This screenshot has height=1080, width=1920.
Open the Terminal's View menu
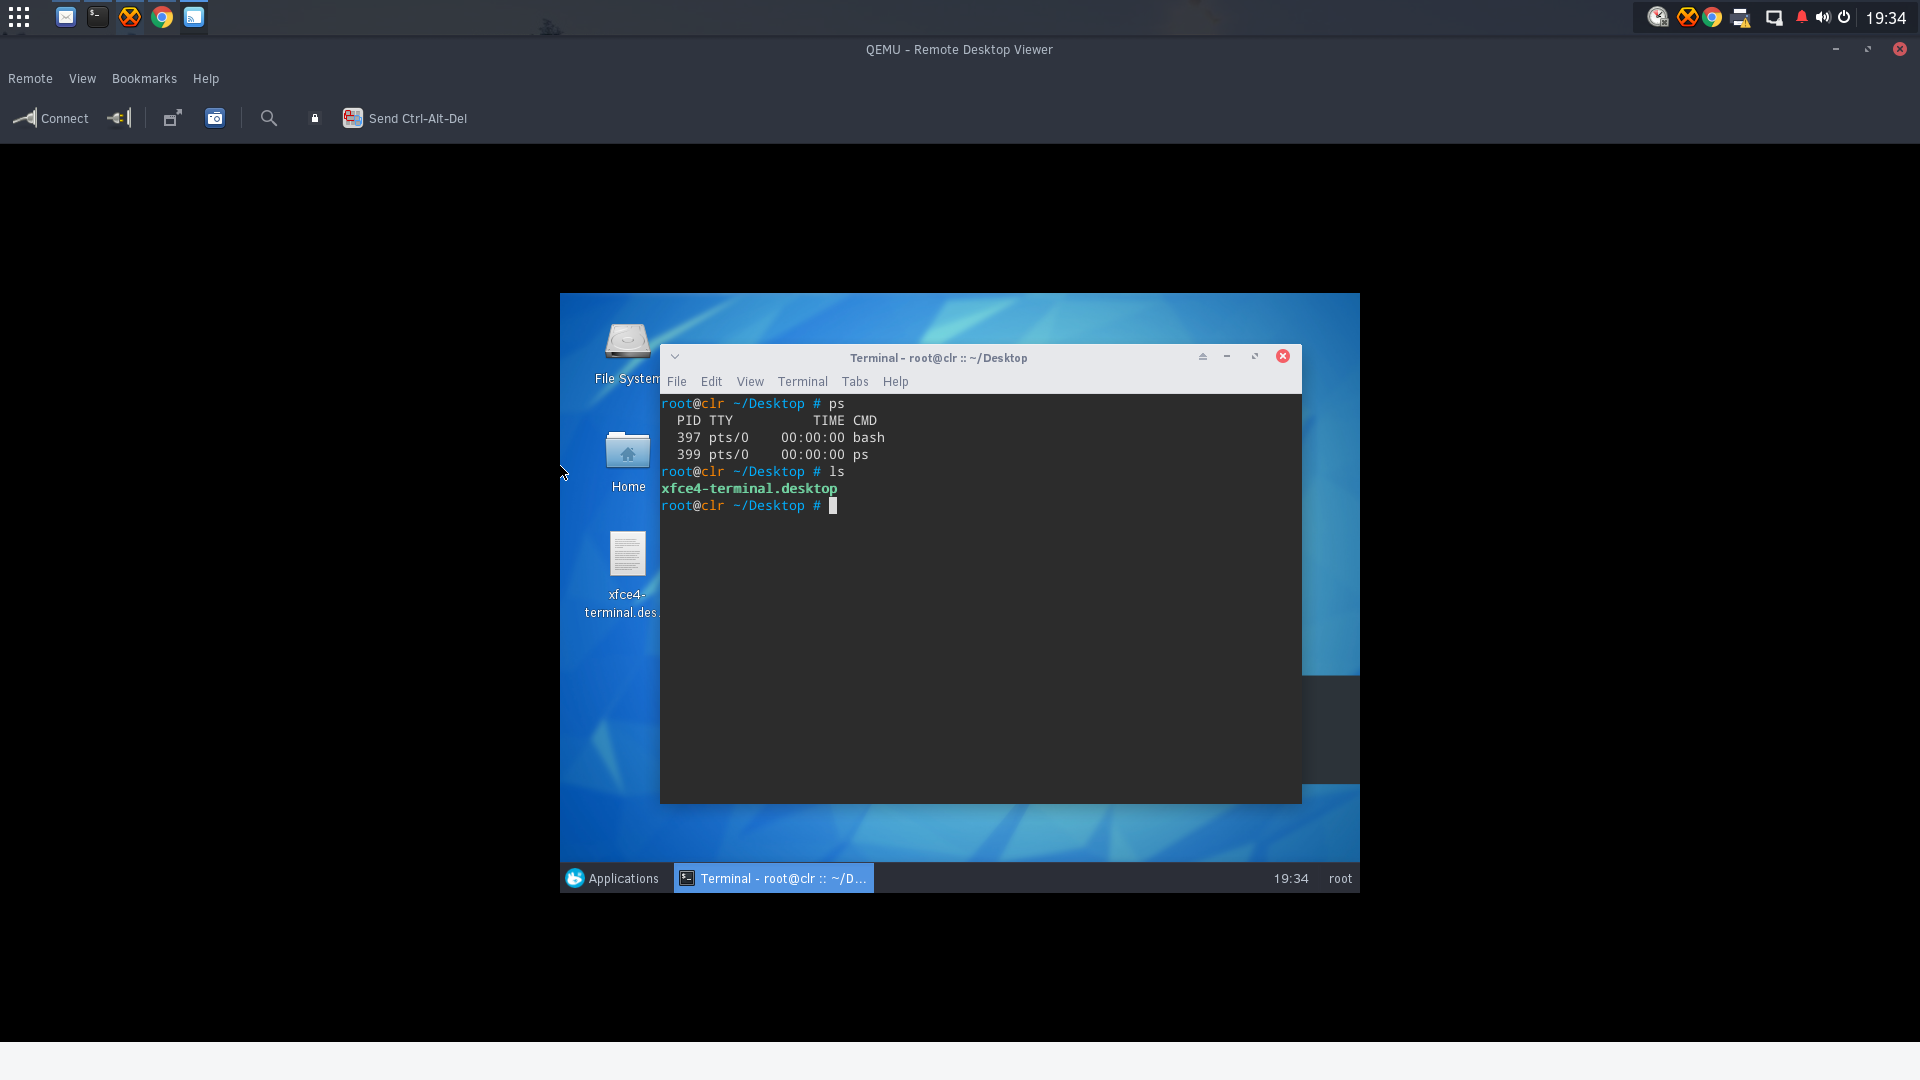750,382
